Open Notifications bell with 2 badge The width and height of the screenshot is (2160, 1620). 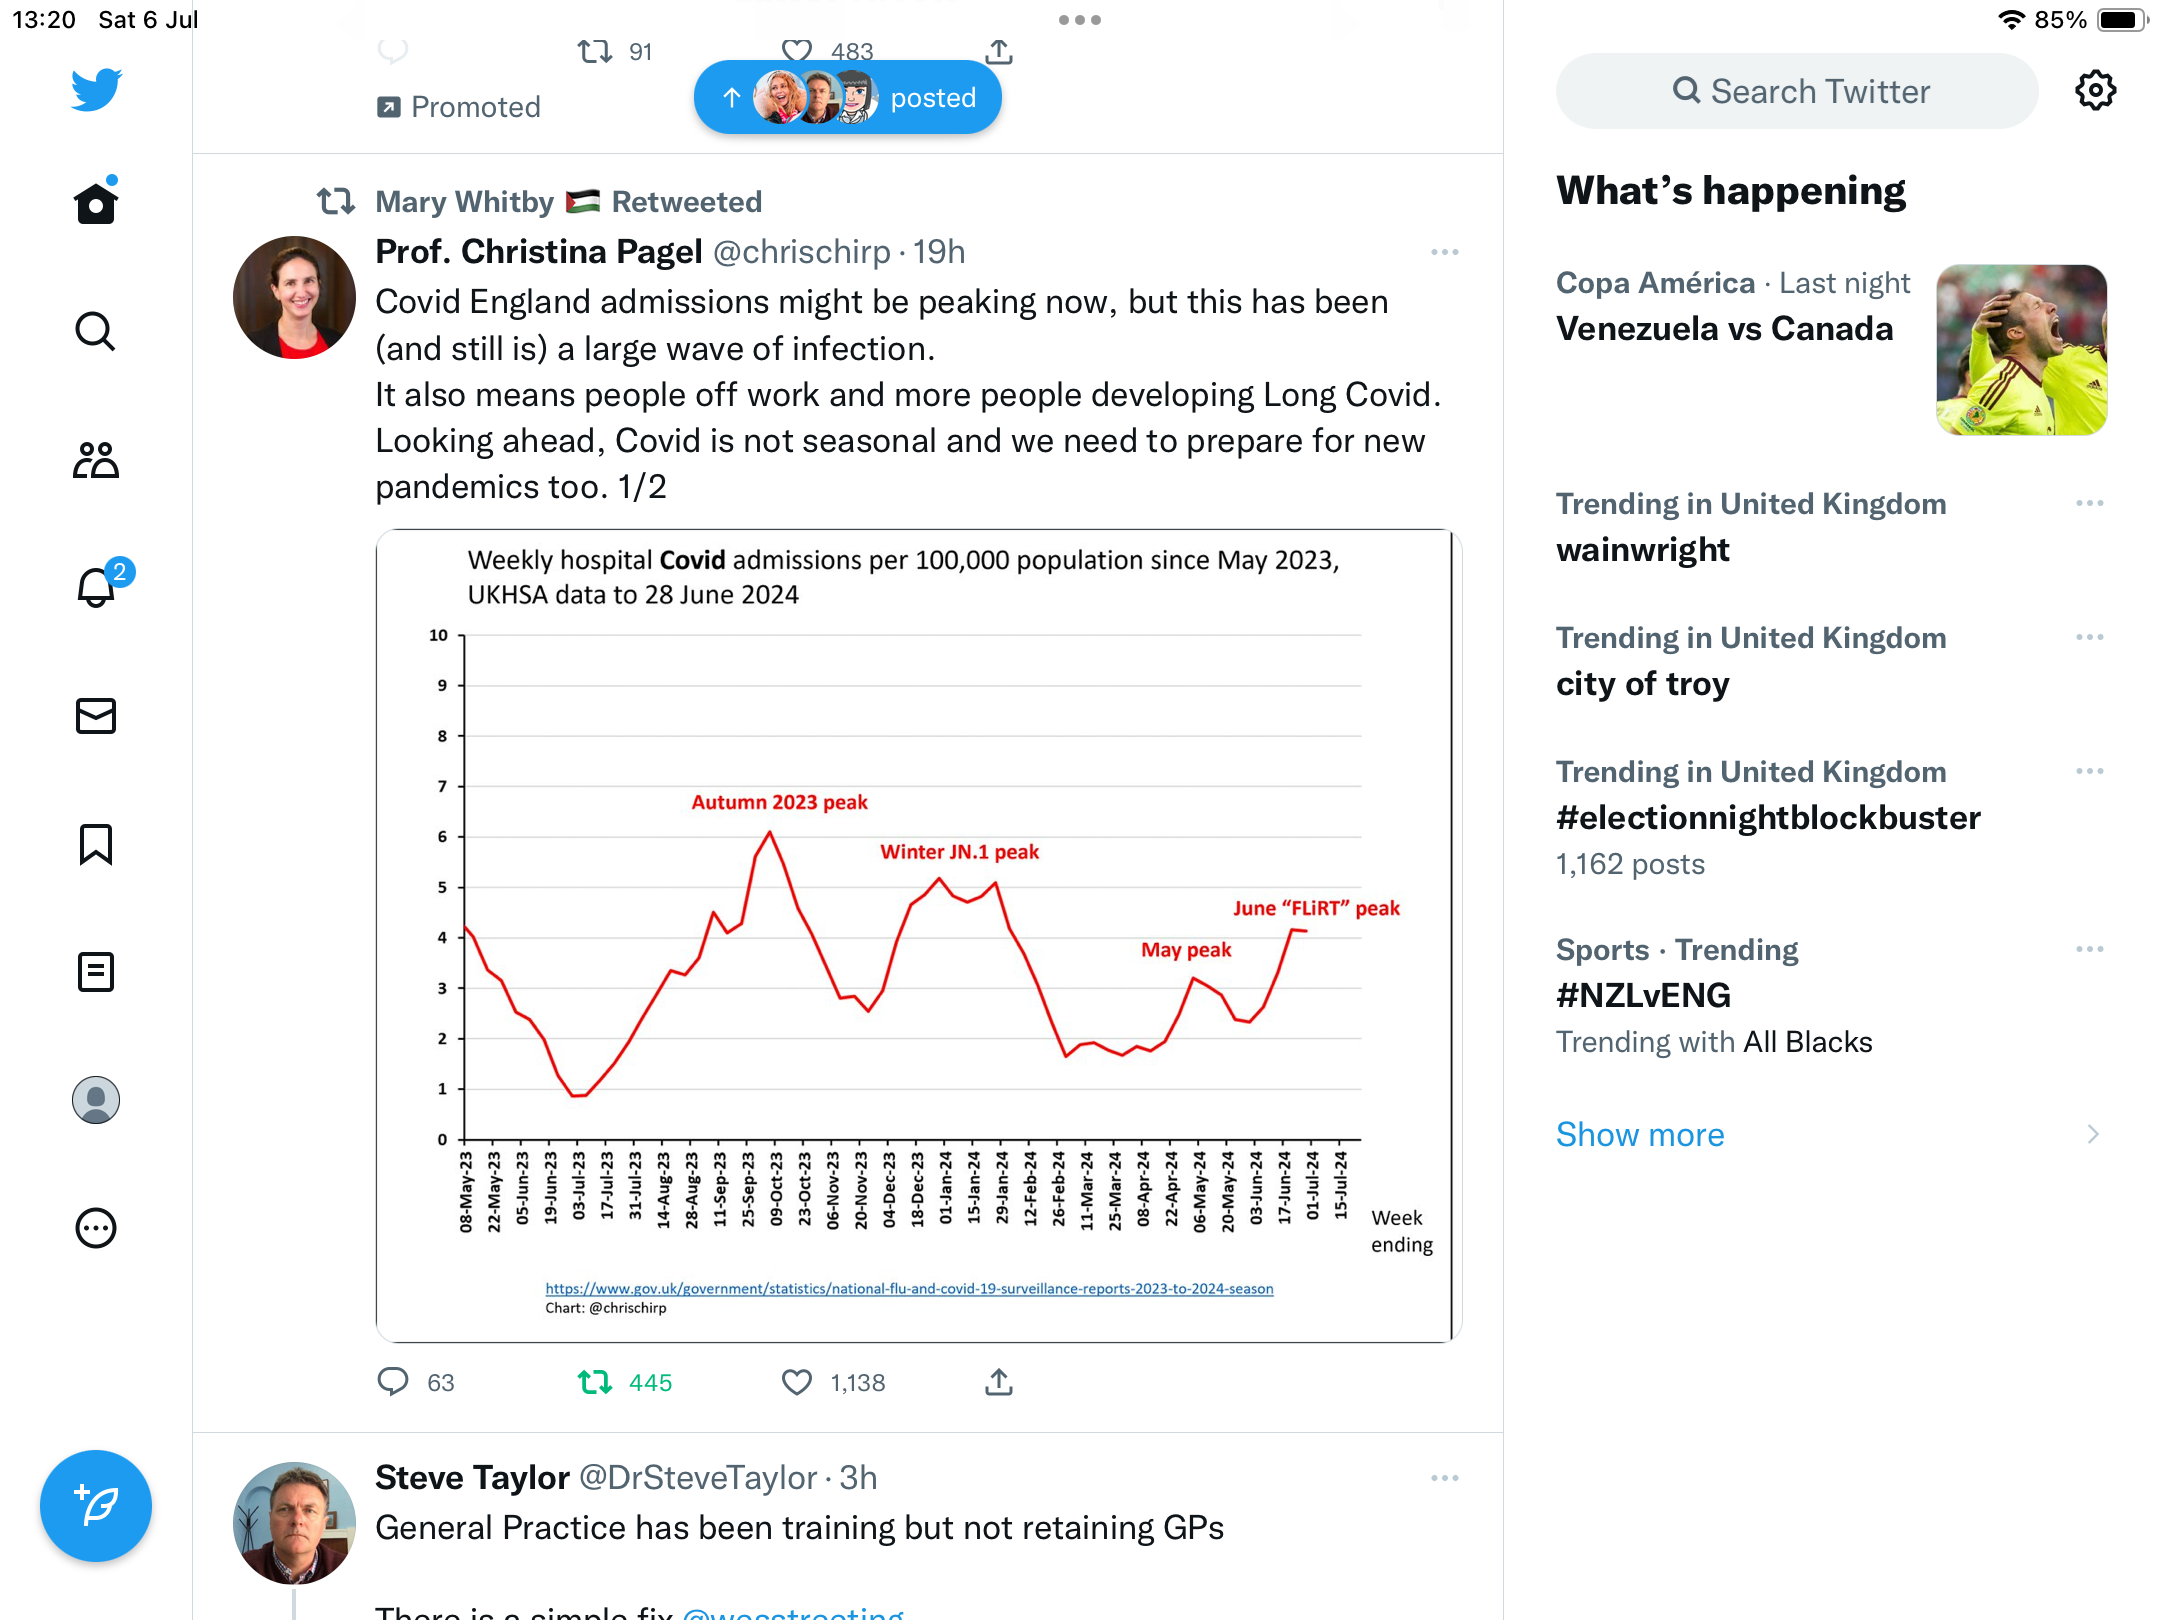point(97,587)
